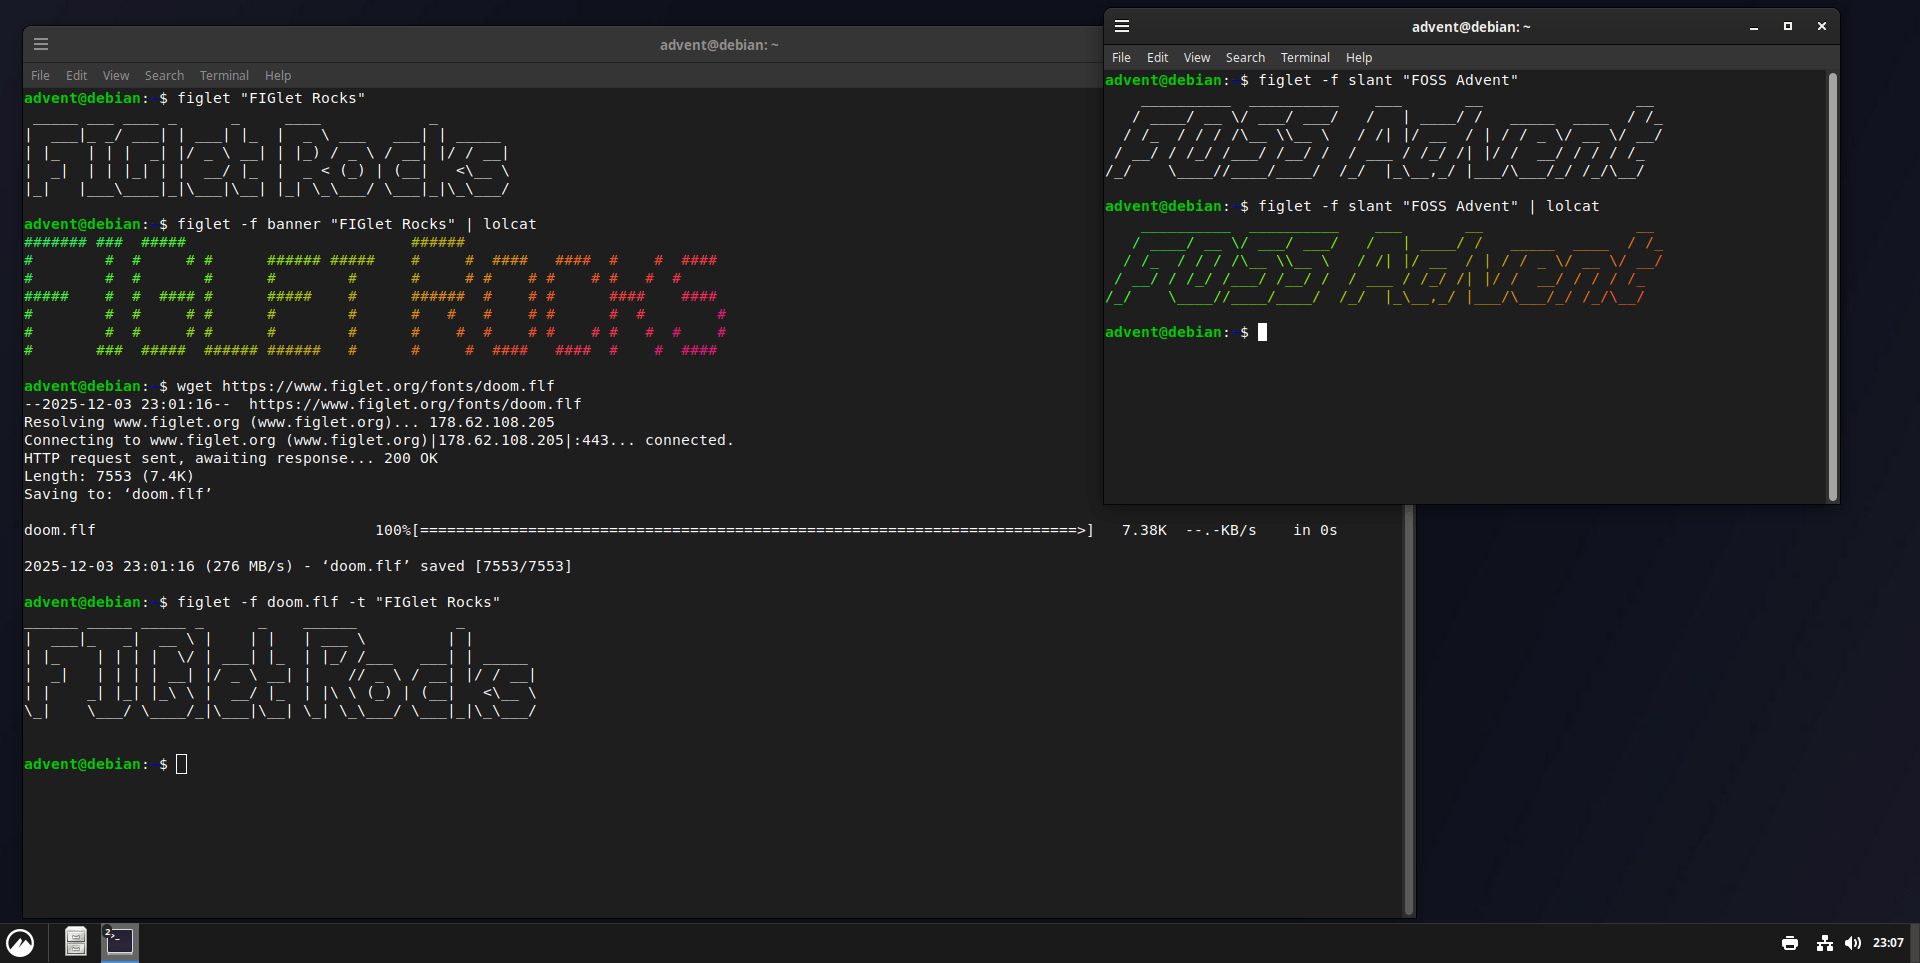This screenshot has width=1920, height=963.
Task: Open File menu in front terminal
Action: click(1121, 58)
